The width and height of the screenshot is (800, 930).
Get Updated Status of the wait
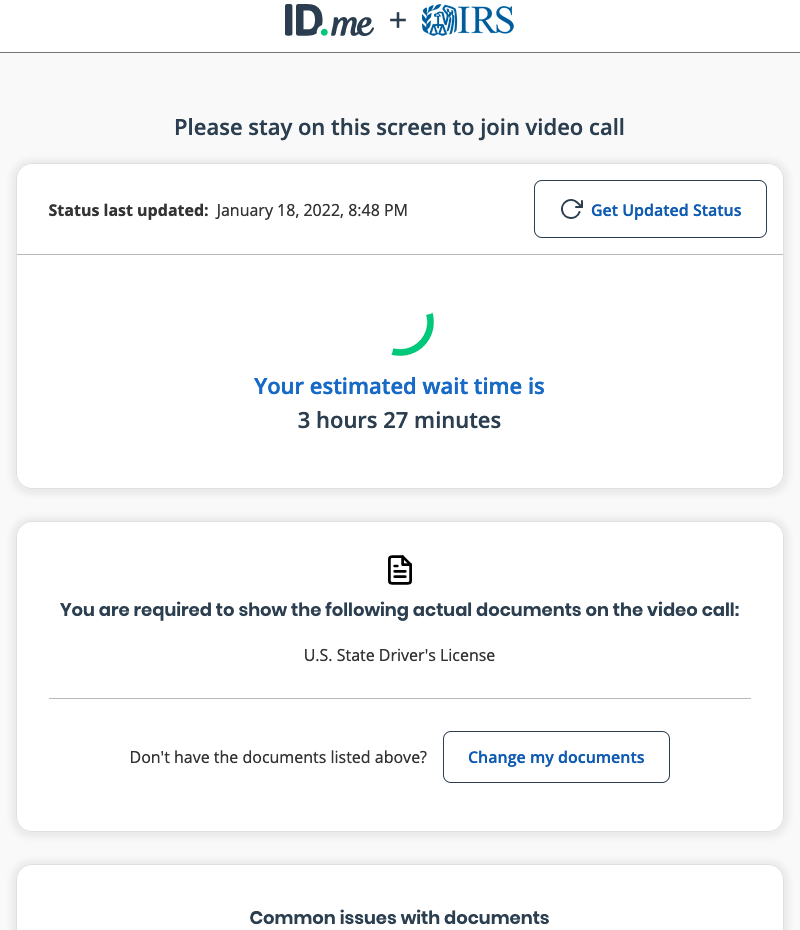pos(650,209)
